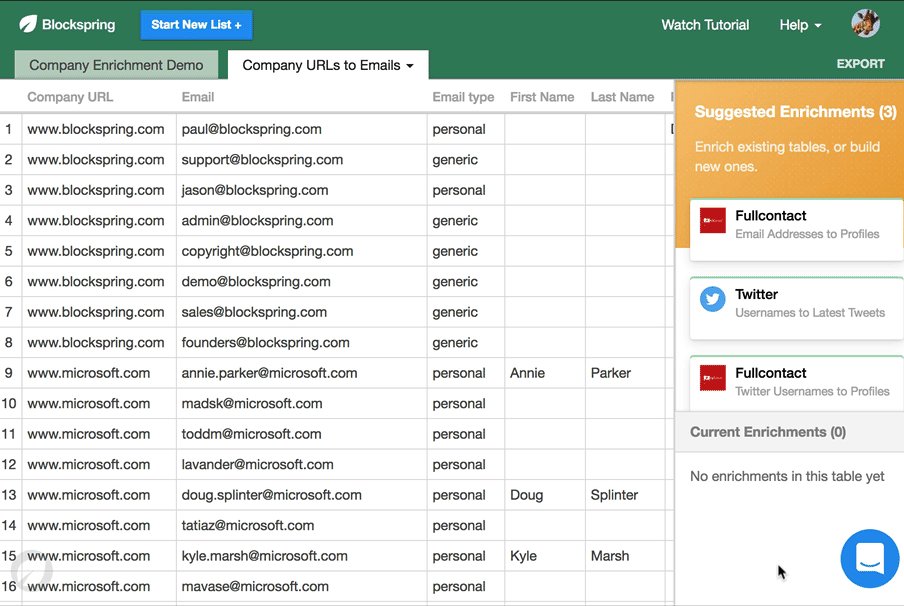Select cell paul@blockspring.com
This screenshot has width=904, height=606.
coord(302,129)
